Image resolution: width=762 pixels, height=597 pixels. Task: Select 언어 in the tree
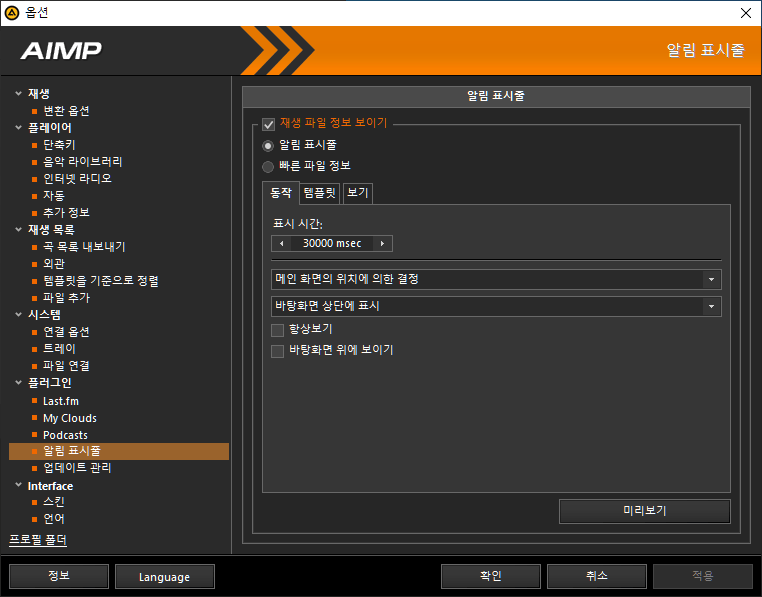coord(53,519)
